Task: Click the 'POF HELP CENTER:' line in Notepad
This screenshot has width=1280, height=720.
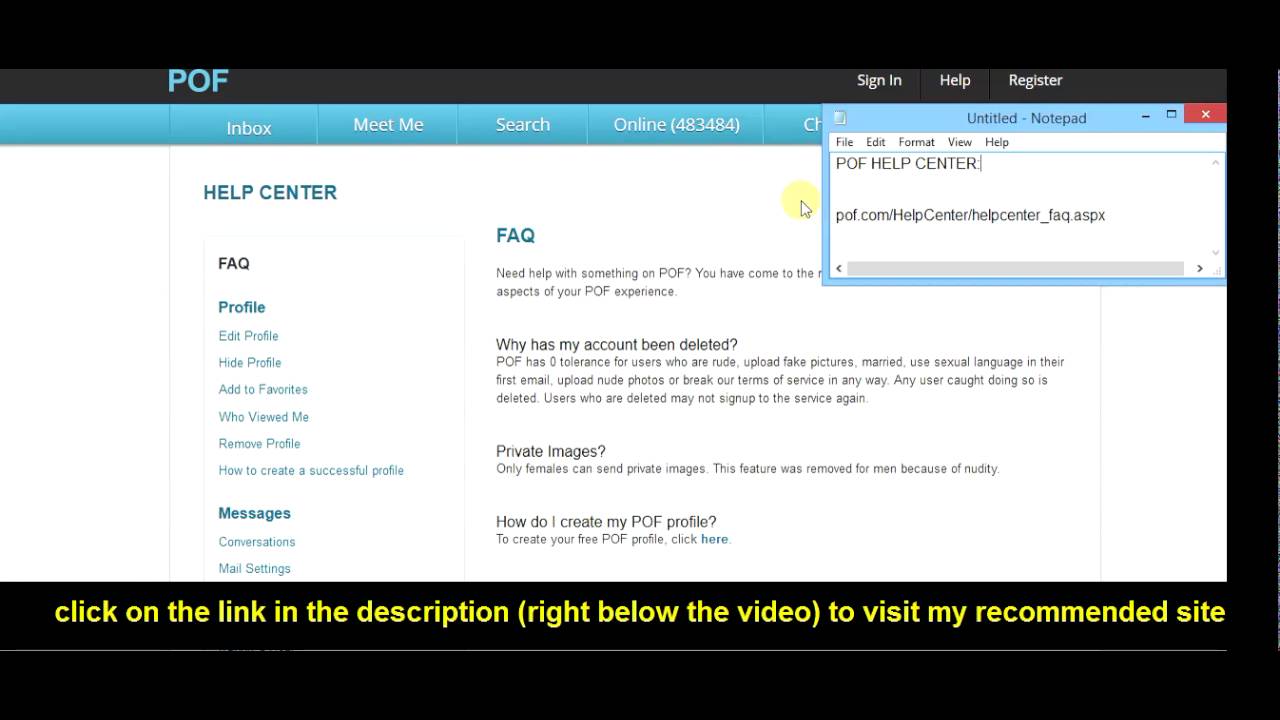Action: tap(908, 163)
